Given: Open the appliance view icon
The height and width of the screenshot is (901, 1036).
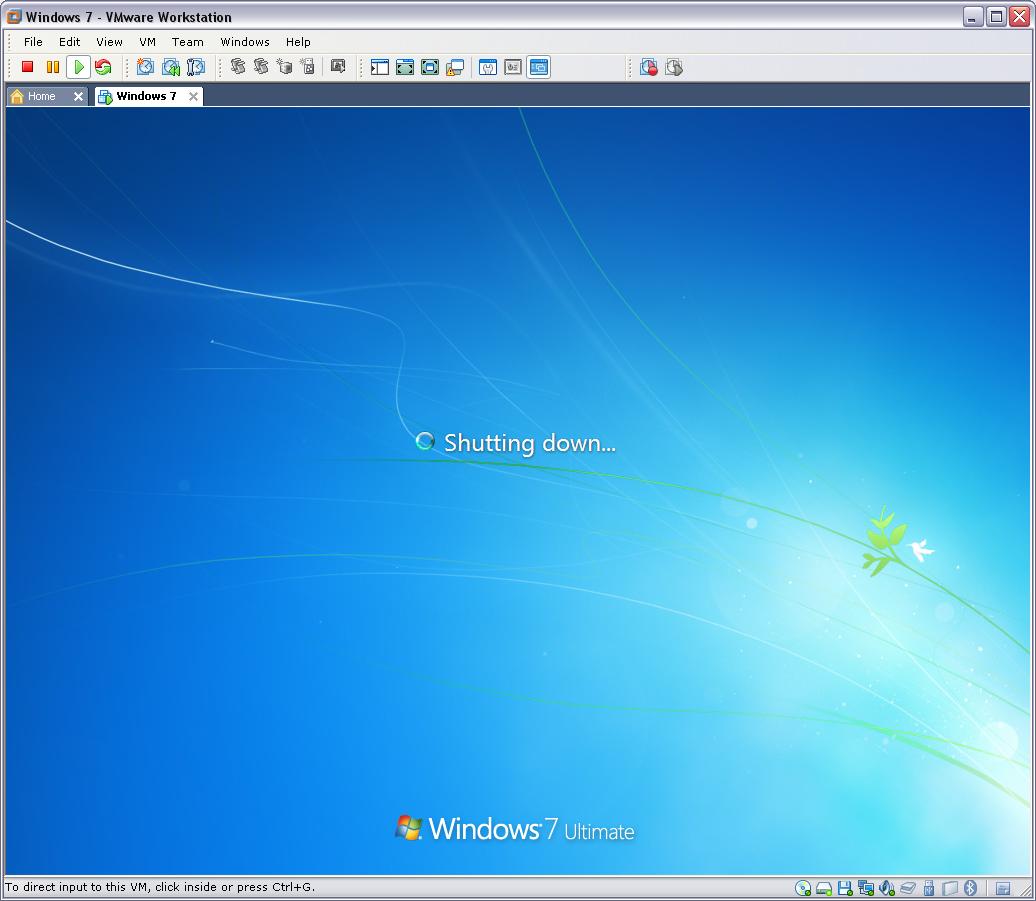Looking at the screenshot, I should click(x=513, y=67).
